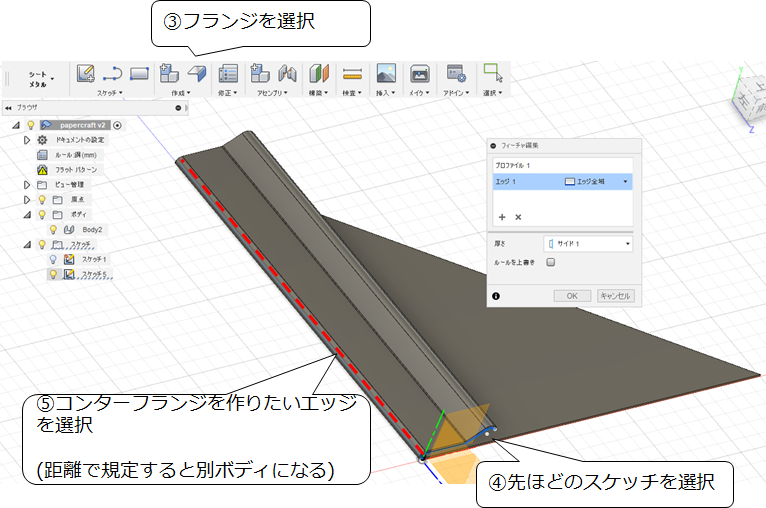Click the selection tool icon above 選択
The height and width of the screenshot is (508, 766).
click(x=492, y=73)
